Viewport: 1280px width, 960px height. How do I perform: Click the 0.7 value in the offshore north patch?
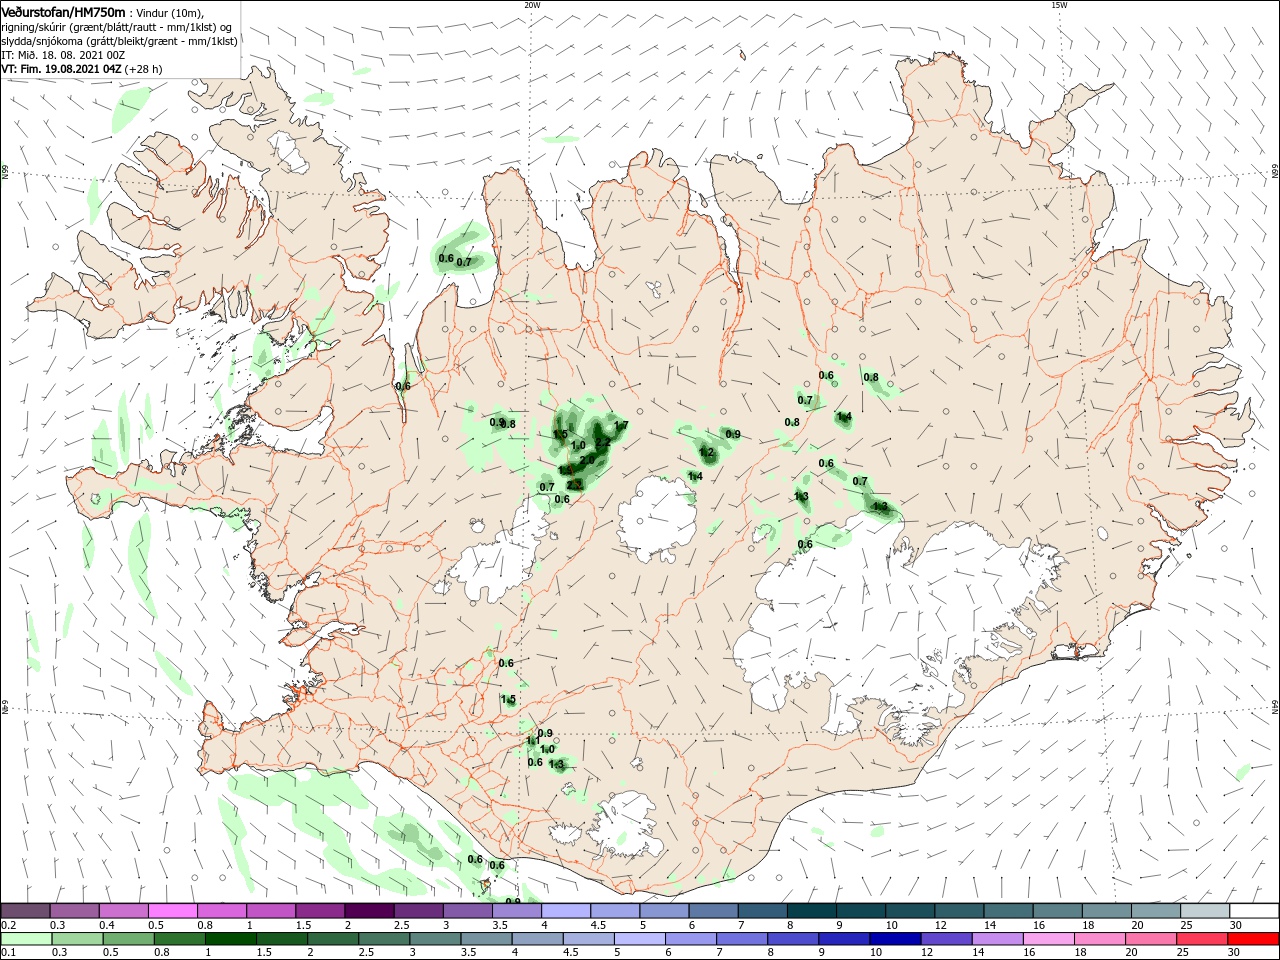click(x=464, y=262)
